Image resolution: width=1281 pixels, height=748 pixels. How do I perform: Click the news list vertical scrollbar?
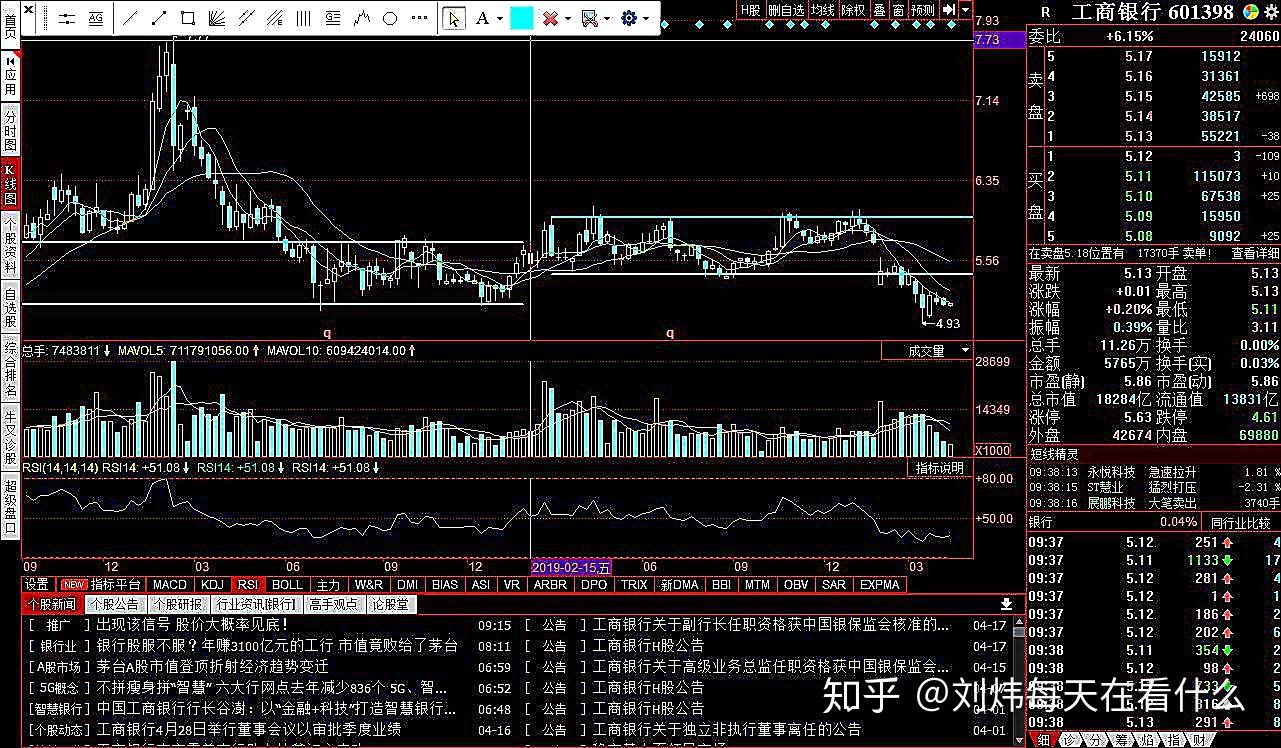coord(1018,680)
